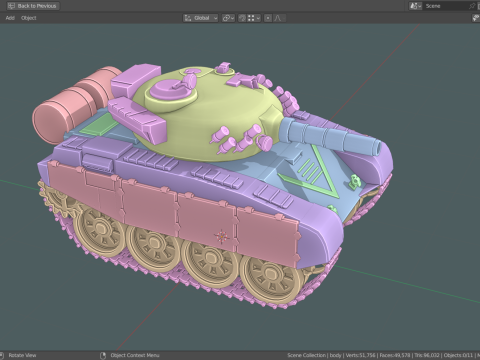
Task: Open the scene browse icon dropdown
Action: [x=416, y=6]
